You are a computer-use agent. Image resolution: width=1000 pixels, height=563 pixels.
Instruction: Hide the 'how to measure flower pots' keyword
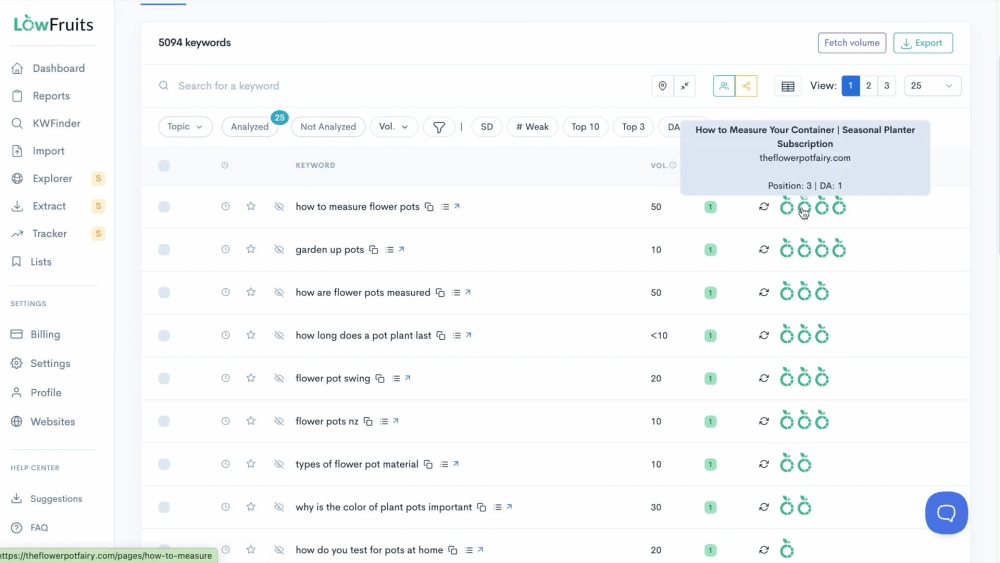click(x=279, y=207)
